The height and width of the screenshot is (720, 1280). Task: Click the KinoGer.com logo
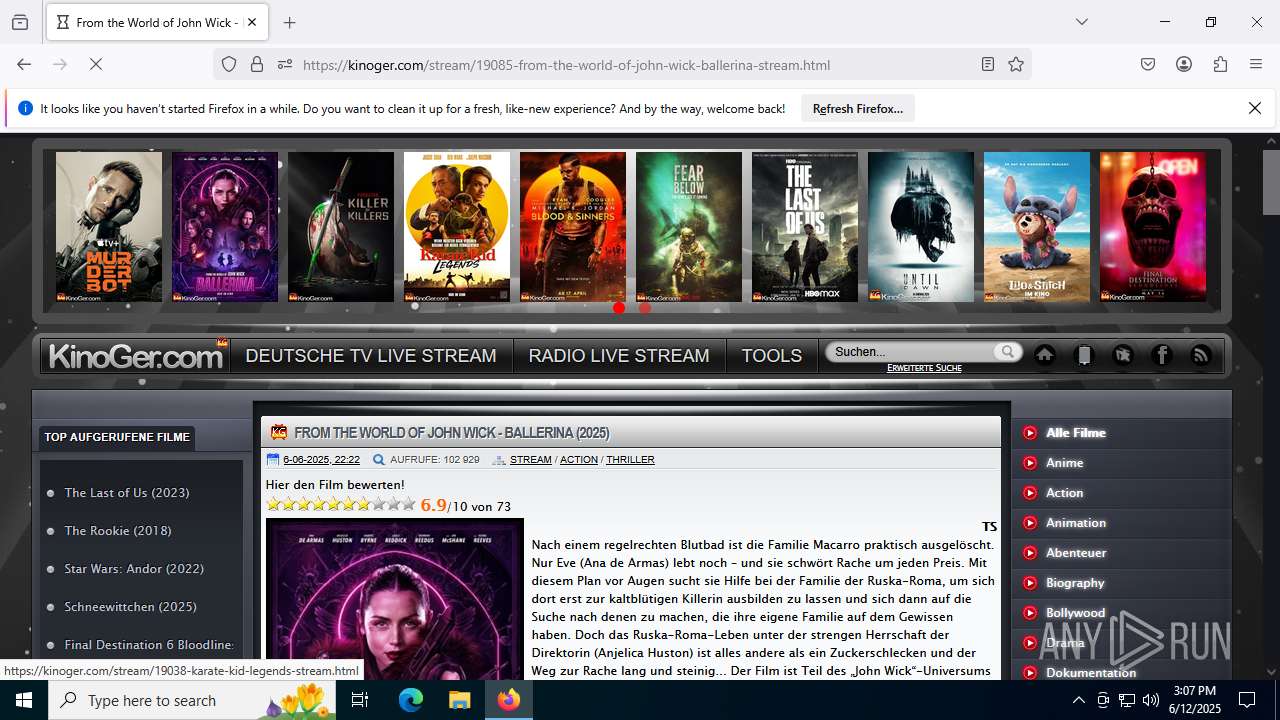tap(136, 355)
